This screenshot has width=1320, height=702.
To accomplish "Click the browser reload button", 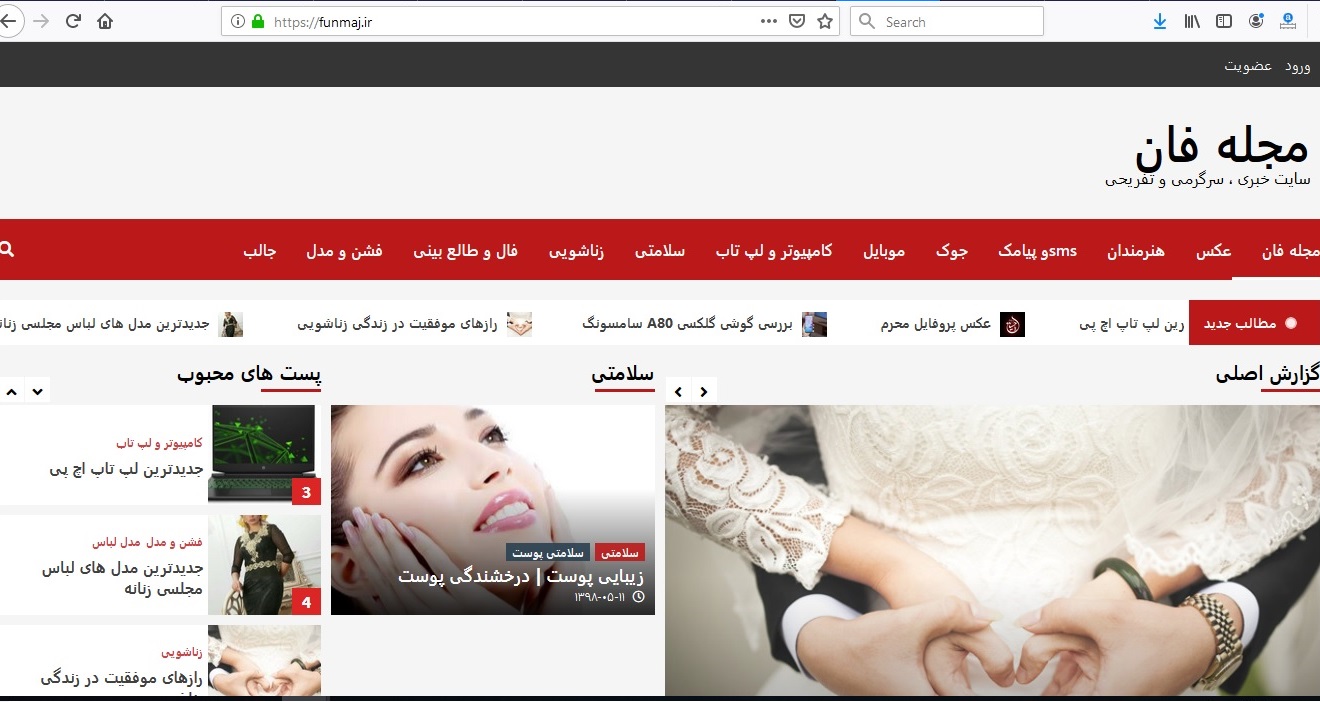I will coord(73,21).
